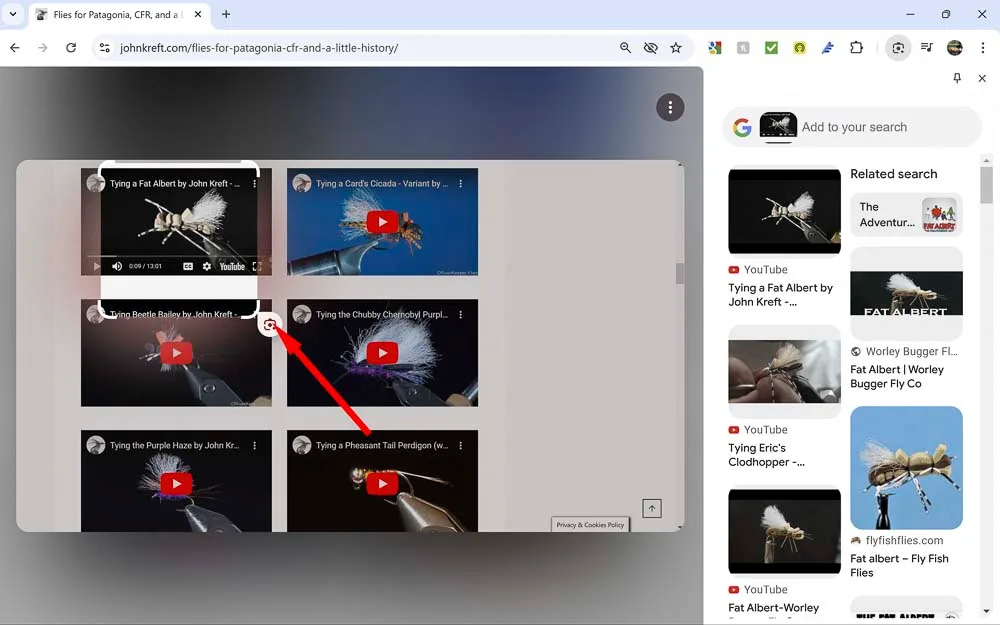The width and height of the screenshot is (1000, 625).
Task: Open the blue pen extension icon
Action: 828,48
